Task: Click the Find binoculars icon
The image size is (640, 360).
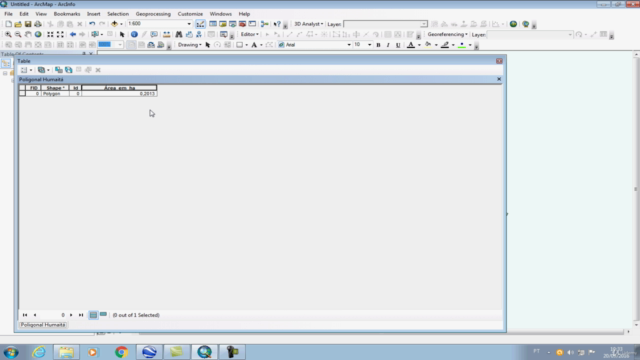Action: (179, 35)
